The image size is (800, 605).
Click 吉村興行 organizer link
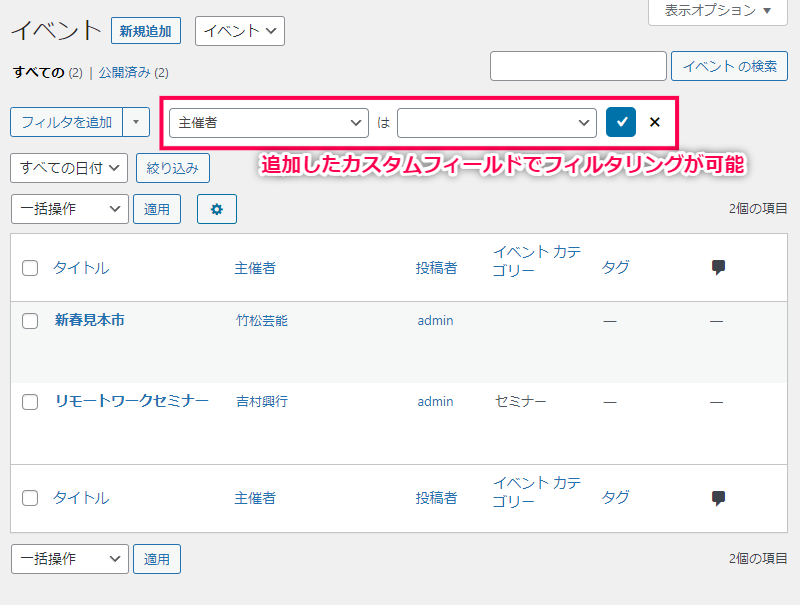[262, 401]
